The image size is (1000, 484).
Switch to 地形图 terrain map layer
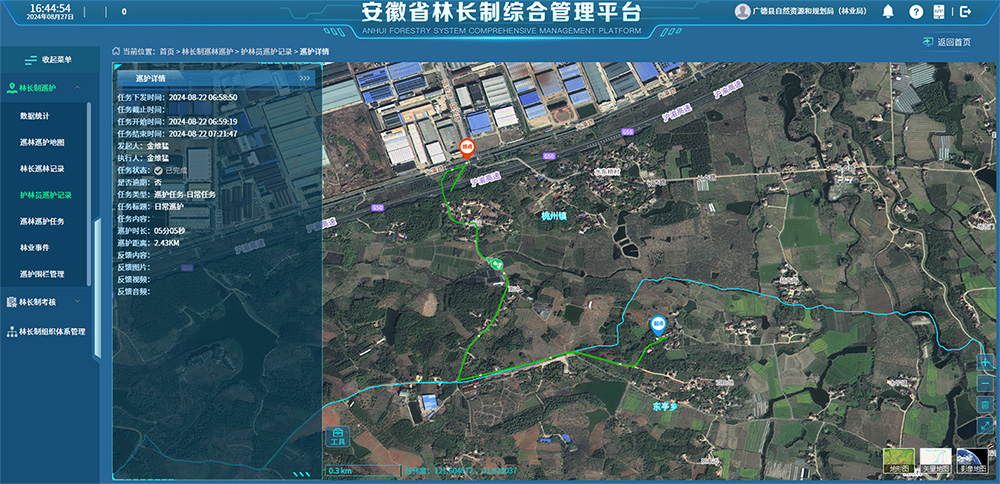tap(899, 460)
